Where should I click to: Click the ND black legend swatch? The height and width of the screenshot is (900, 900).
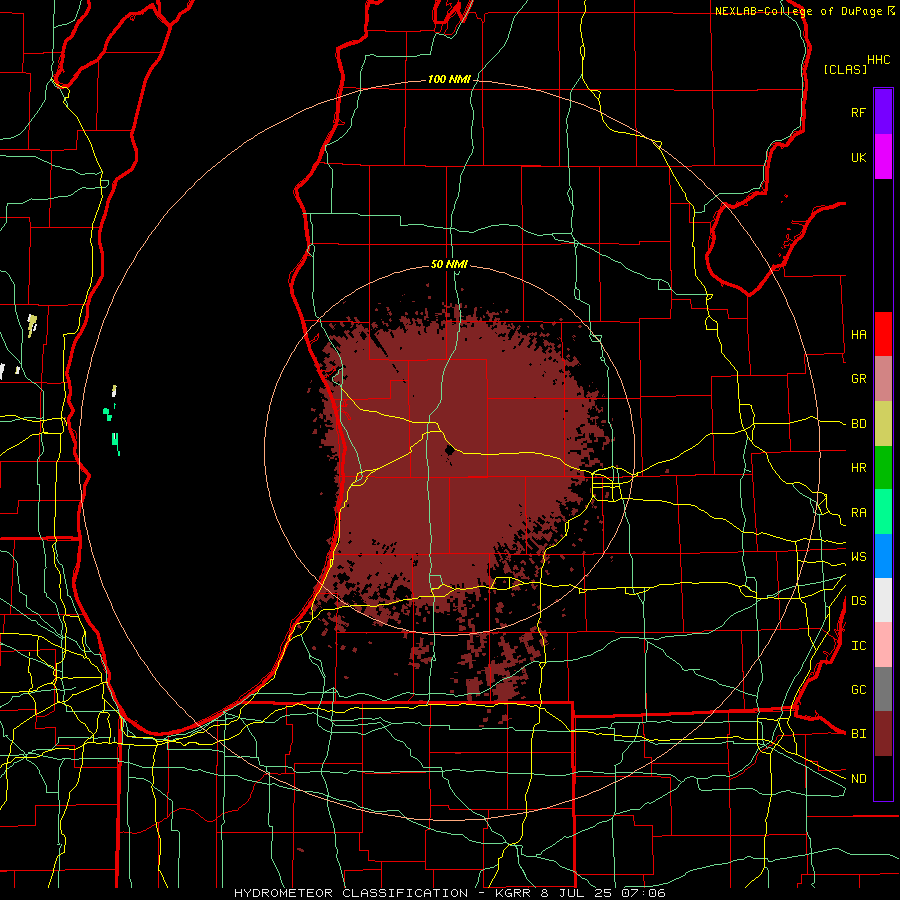click(883, 778)
